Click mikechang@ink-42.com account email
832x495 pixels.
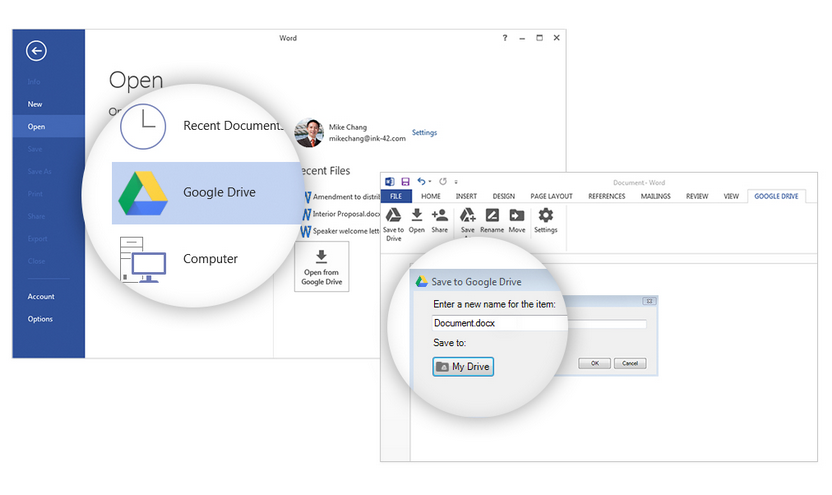coord(367,138)
